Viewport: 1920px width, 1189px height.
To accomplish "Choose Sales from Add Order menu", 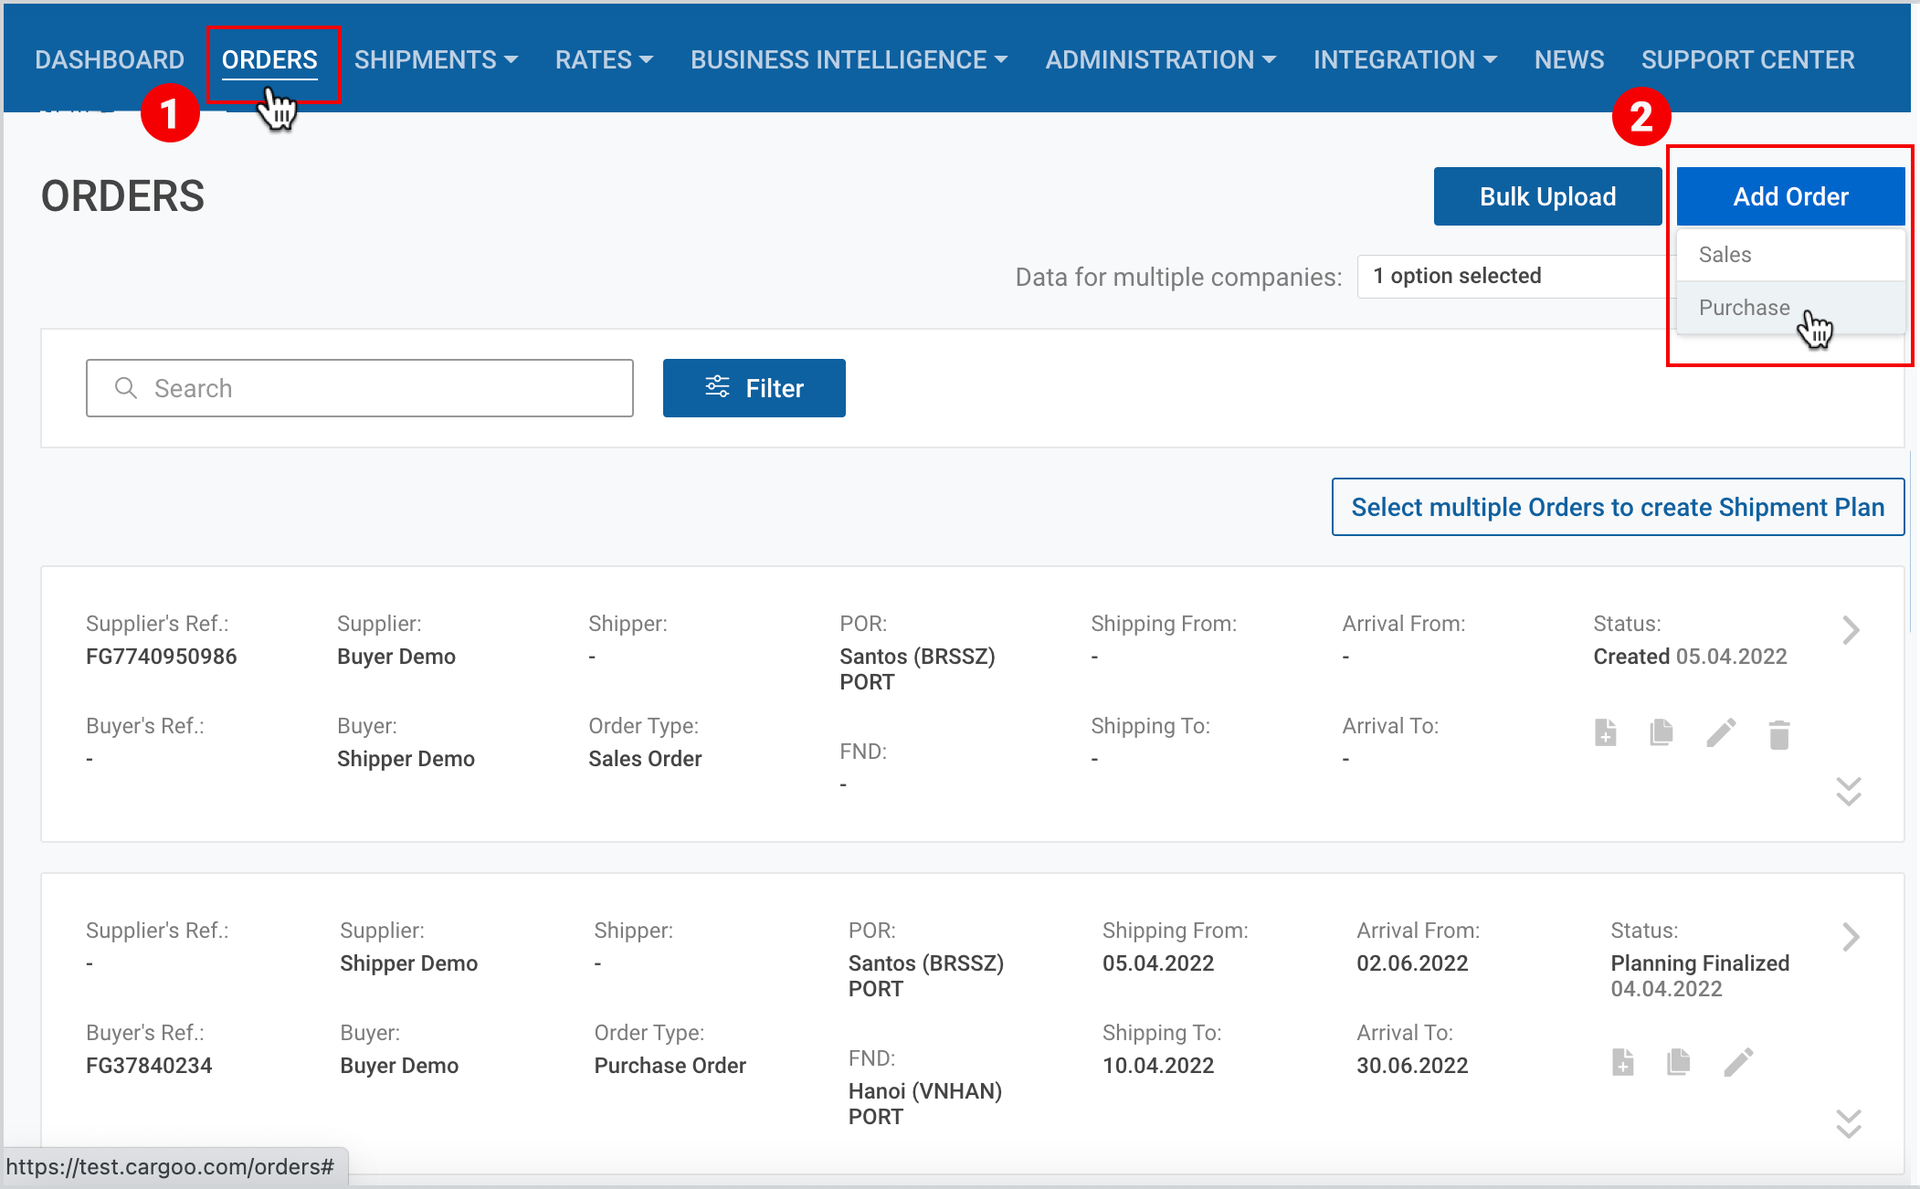I will pyautogui.click(x=1790, y=255).
